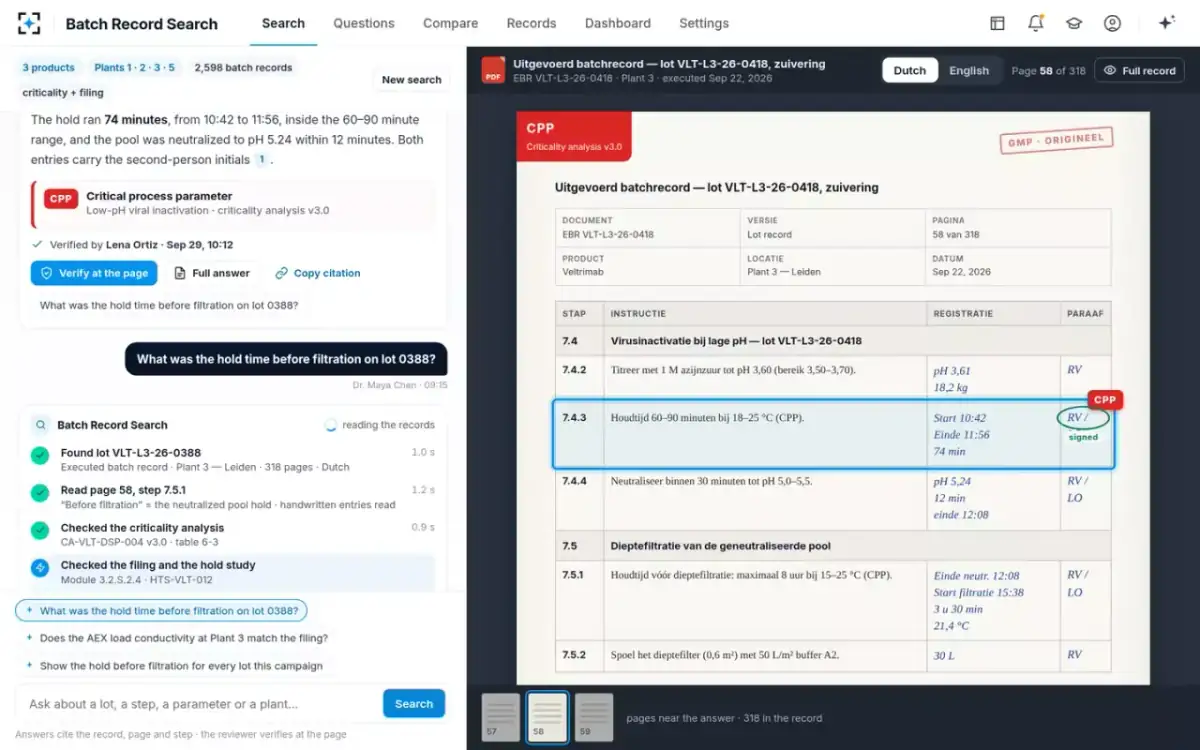1200x750 pixels.
Task: Click step row Checked the criticality analysis
Action: [234, 534]
